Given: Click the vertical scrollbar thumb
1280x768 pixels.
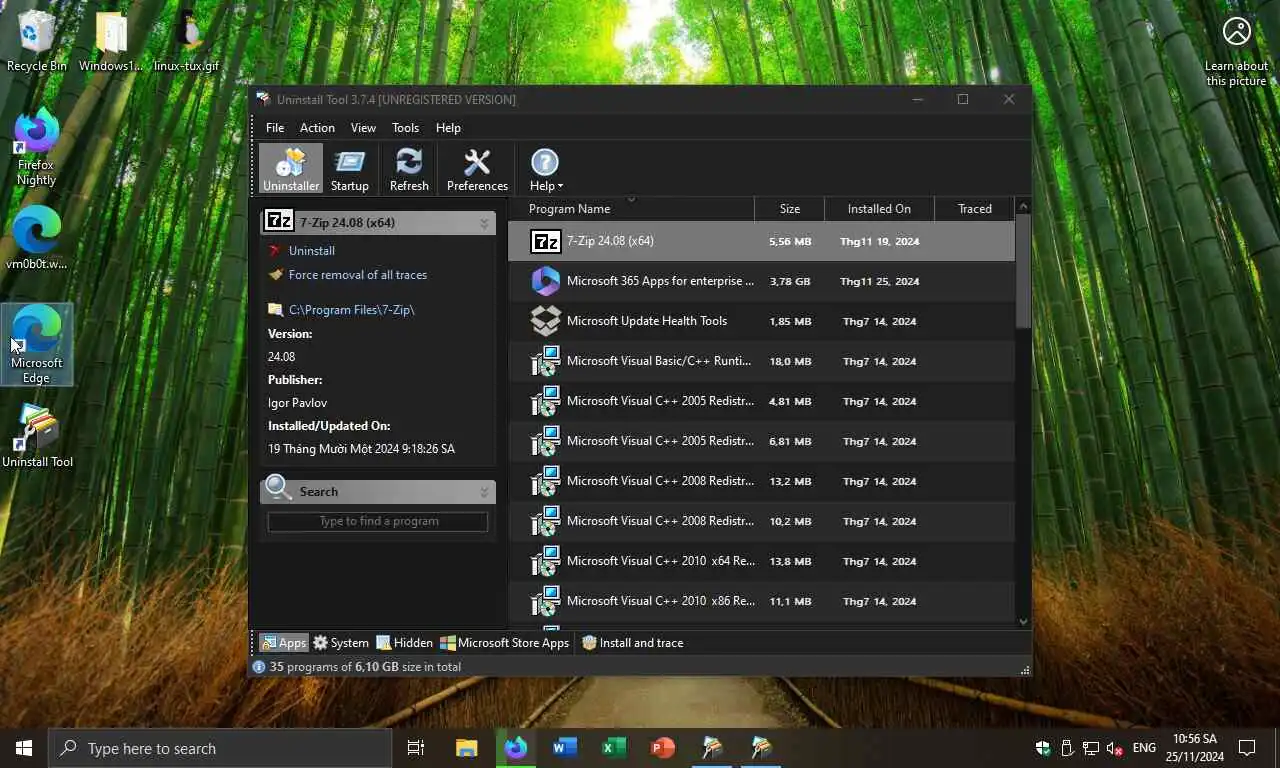Looking at the screenshot, I should coord(1023,271).
